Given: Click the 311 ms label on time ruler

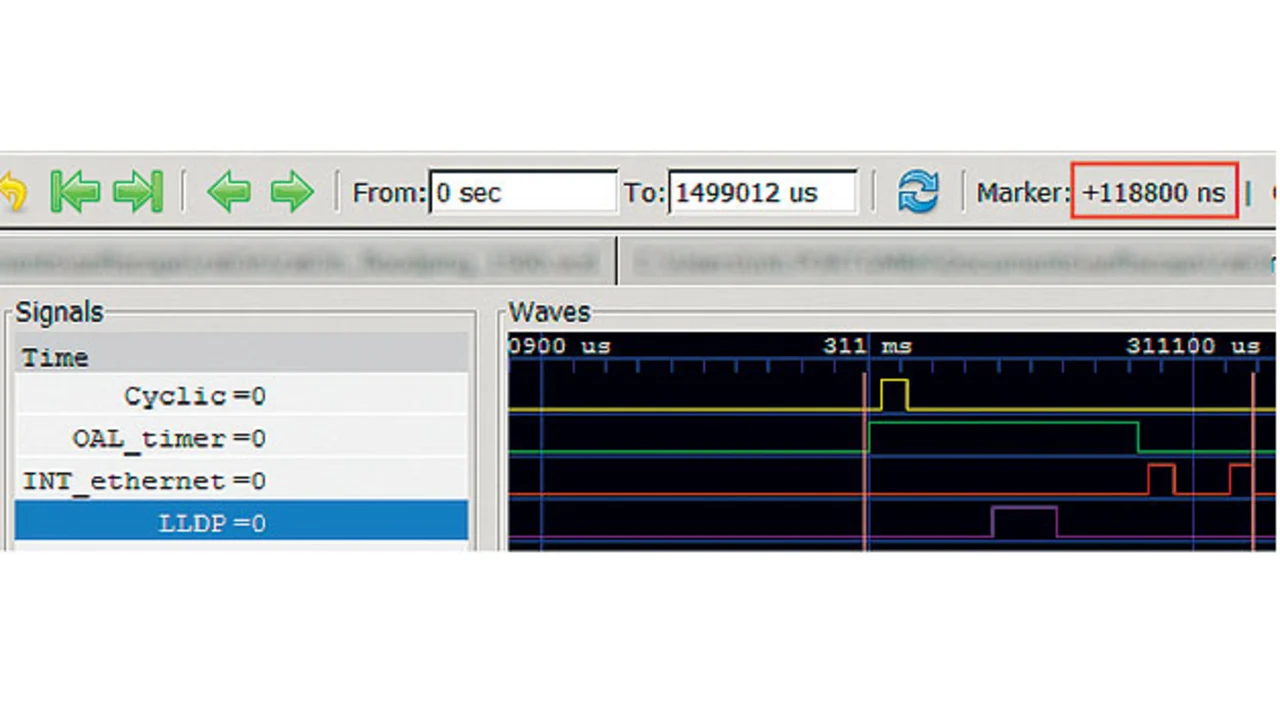Looking at the screenshot, I should pyautogui.click(x=867, y=346).
